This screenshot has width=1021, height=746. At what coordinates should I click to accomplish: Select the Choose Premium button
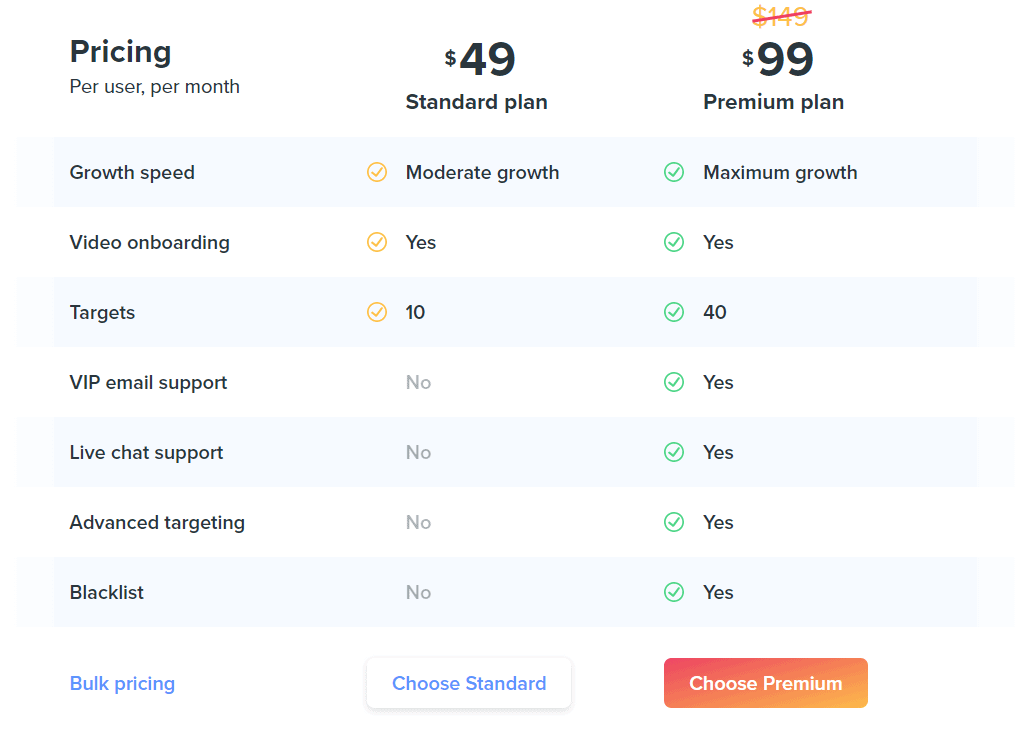(766, 683)
